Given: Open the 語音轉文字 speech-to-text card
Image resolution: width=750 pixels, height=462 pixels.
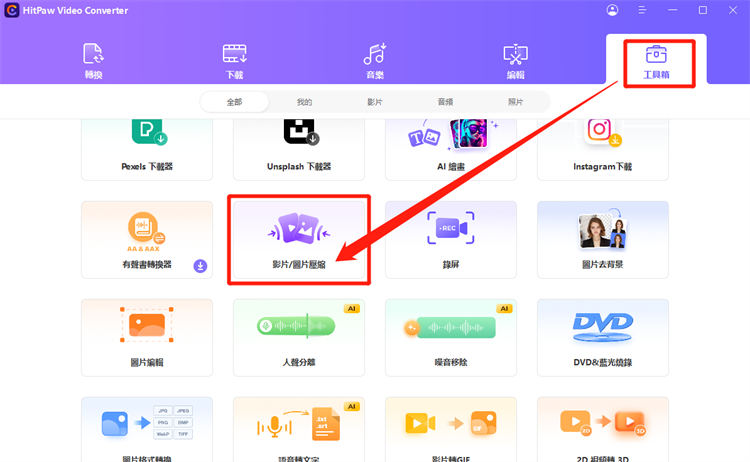Looking at the screenshot, I should (299, 429).
